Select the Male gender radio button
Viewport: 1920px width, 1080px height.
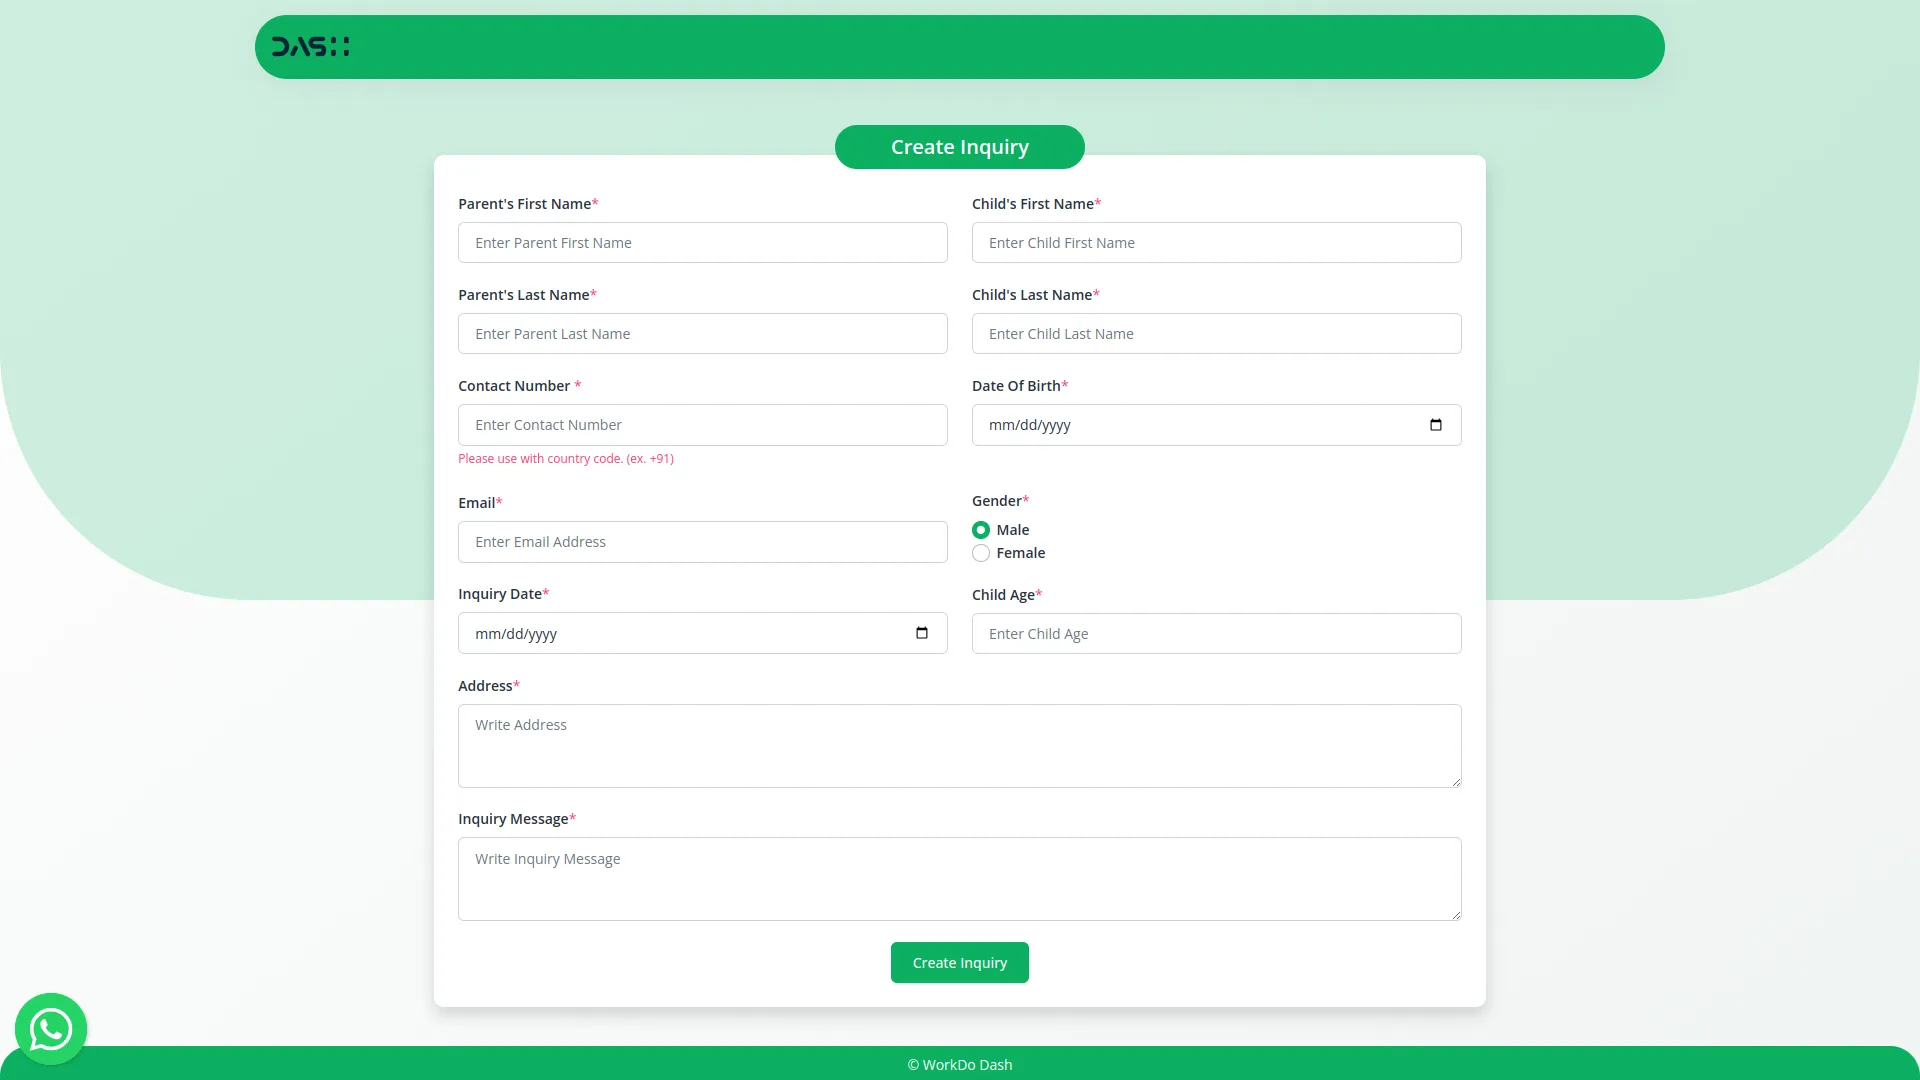[981, 530]
